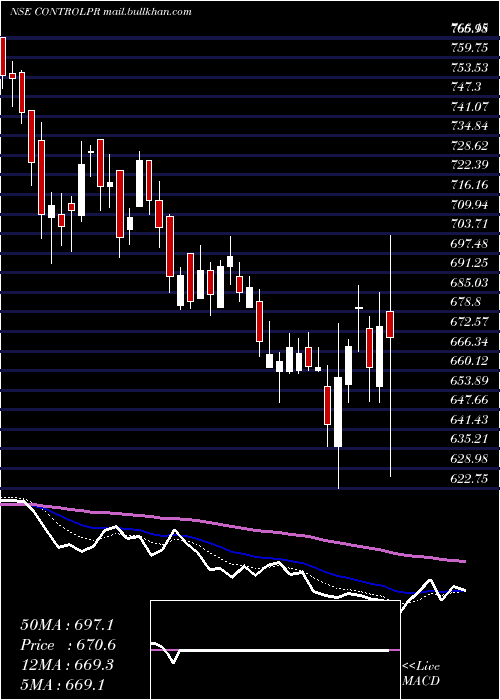Select the 697.48 price axis label

coord(469,243)
